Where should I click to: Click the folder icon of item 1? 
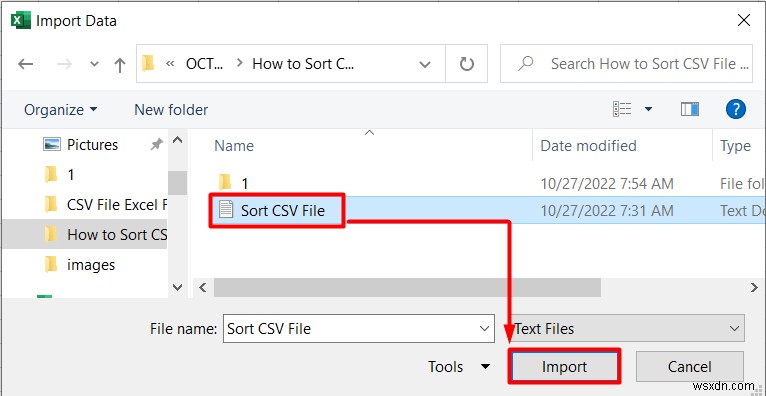225,183
